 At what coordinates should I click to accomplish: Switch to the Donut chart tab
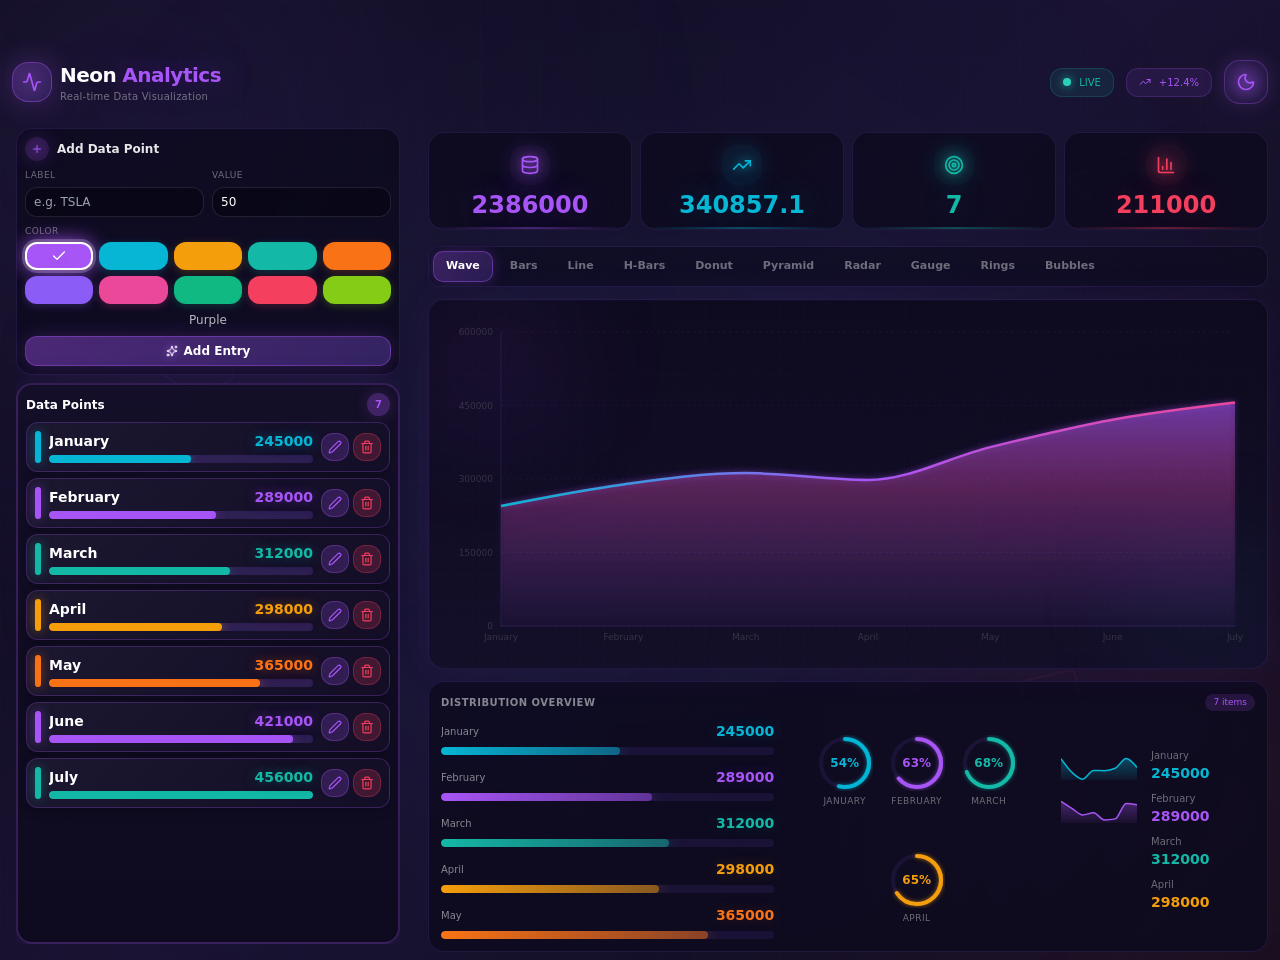(x=714, y=266)
